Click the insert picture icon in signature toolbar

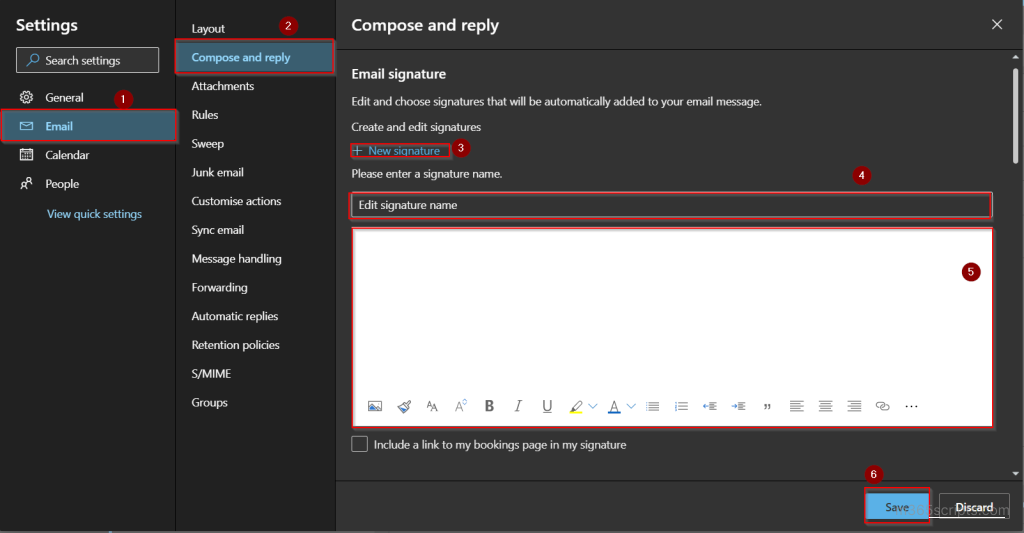coord(375,406)
